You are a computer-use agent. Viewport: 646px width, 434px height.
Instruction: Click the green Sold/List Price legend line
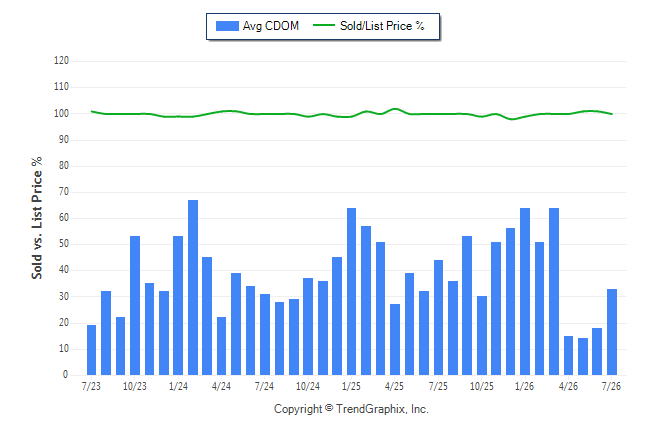[324, 26]
